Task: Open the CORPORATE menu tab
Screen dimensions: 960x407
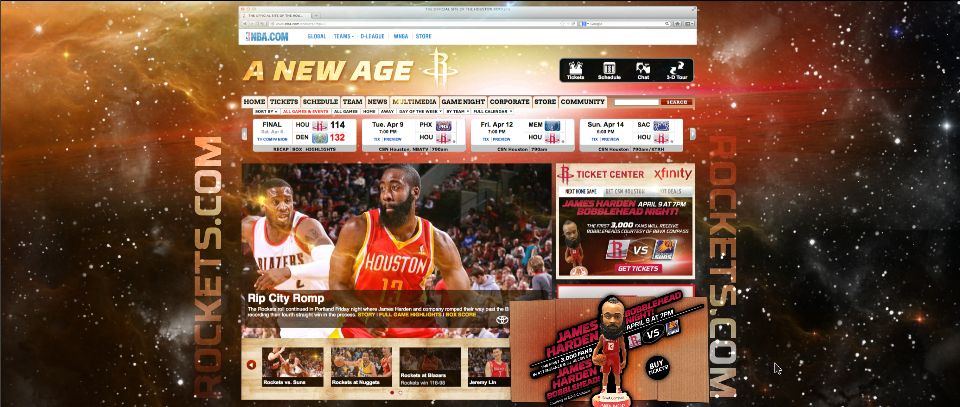Action: (509, 102)
